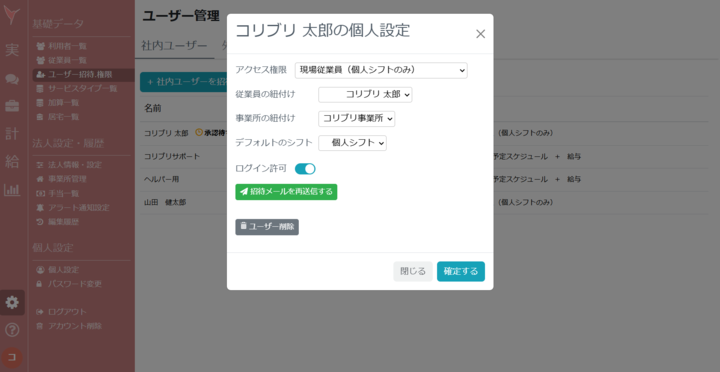Click the 社内ユーザーを招待 button

tap(184, 82)
